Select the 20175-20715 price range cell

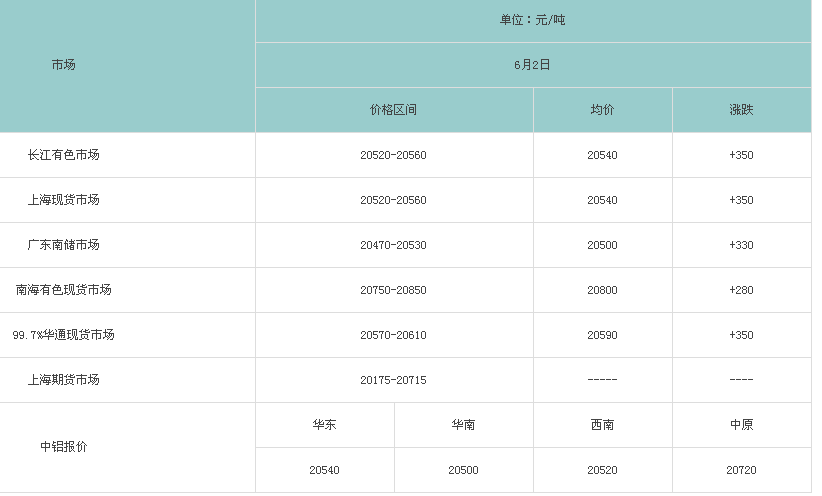coord(393,380)
